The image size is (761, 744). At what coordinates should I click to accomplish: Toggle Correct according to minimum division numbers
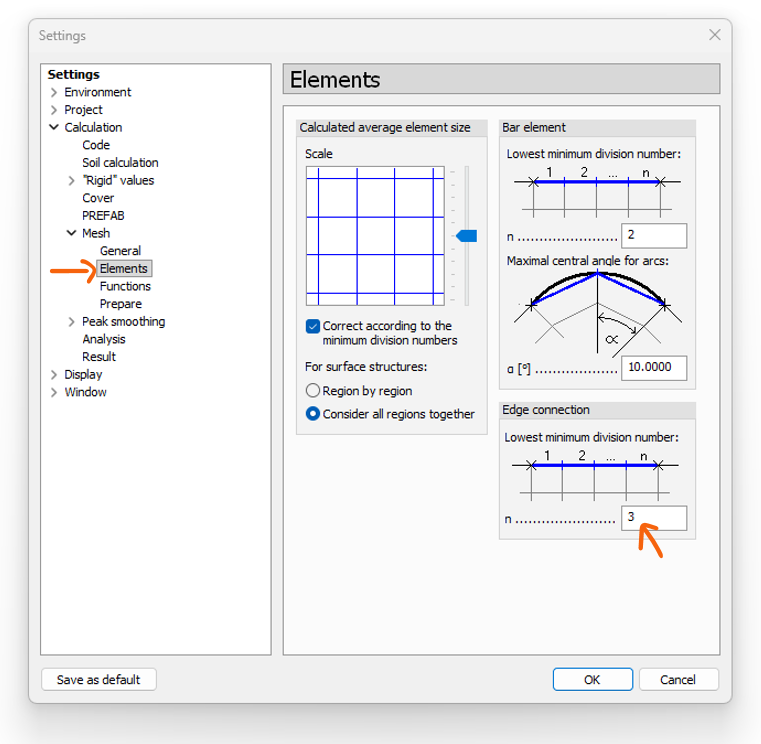(x=313, y=326)
